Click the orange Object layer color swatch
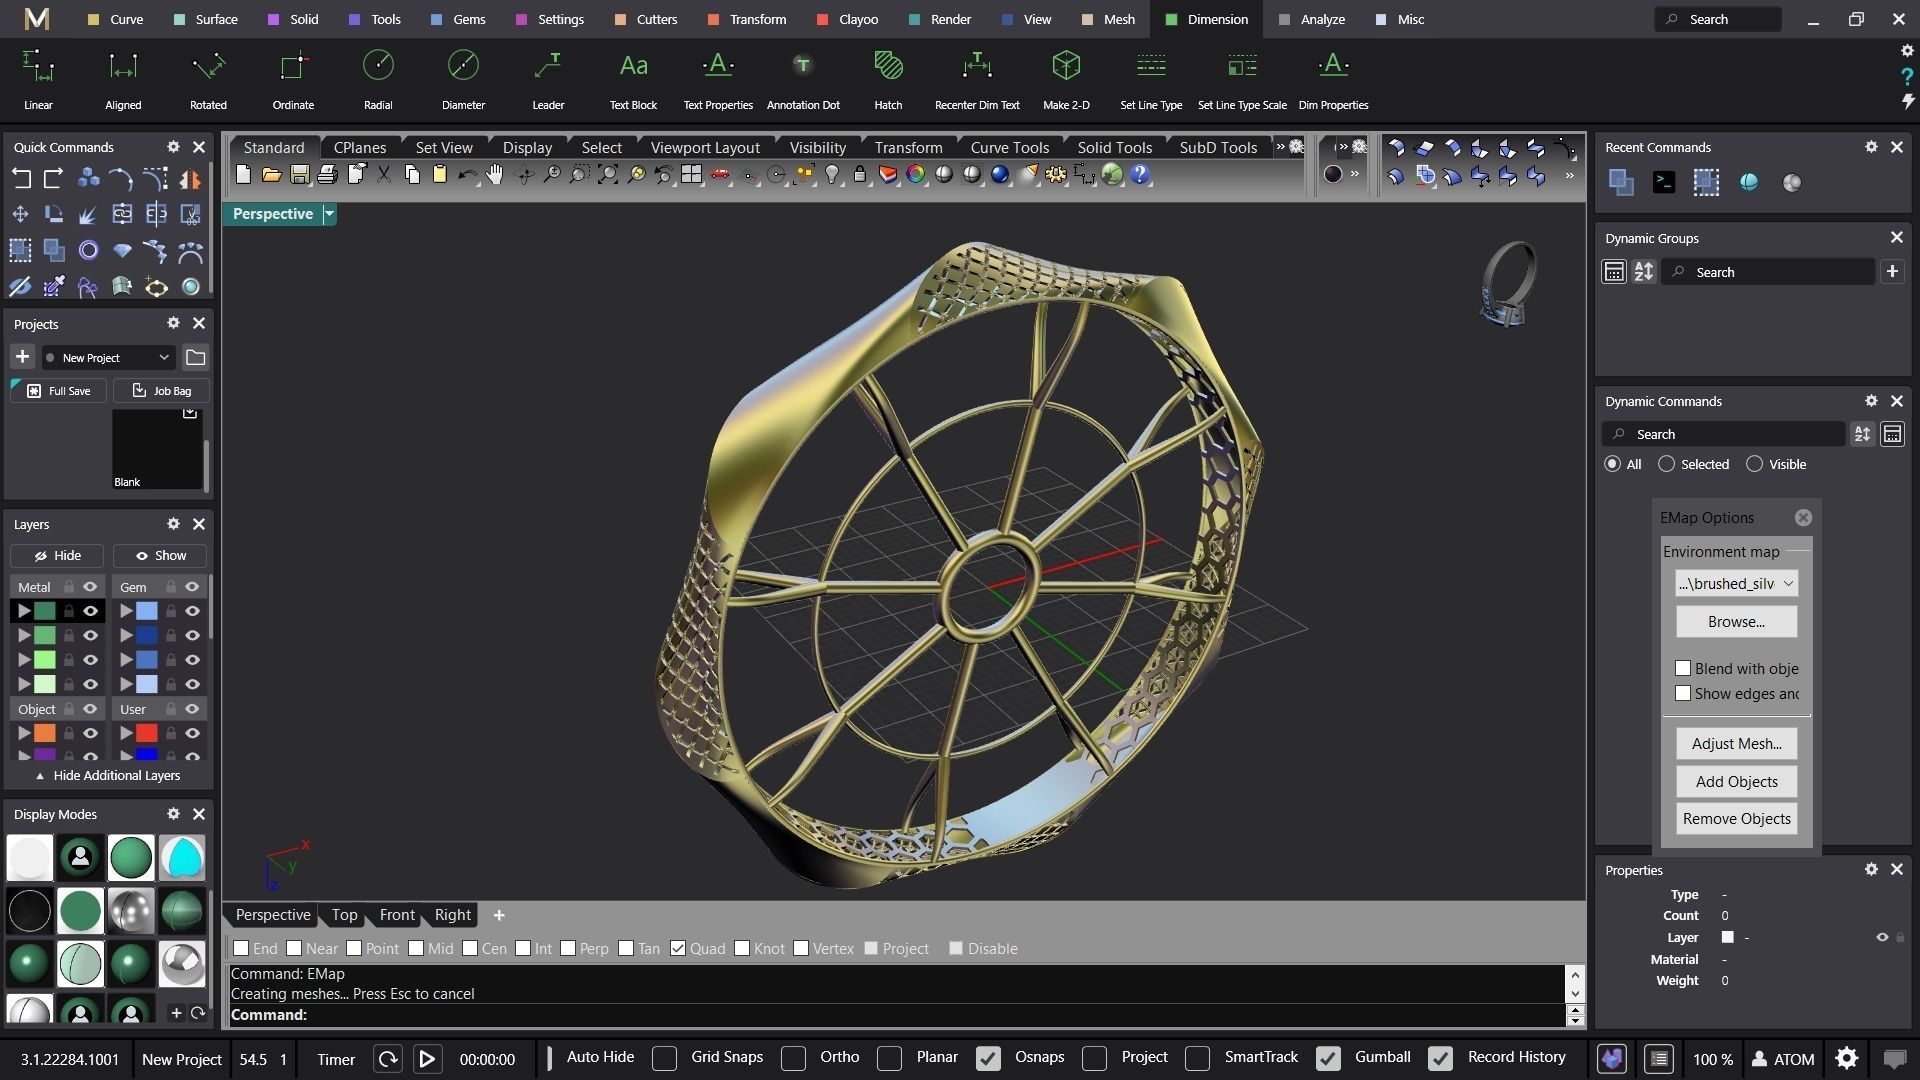The image size is (1920, 1080). (45, 733)
